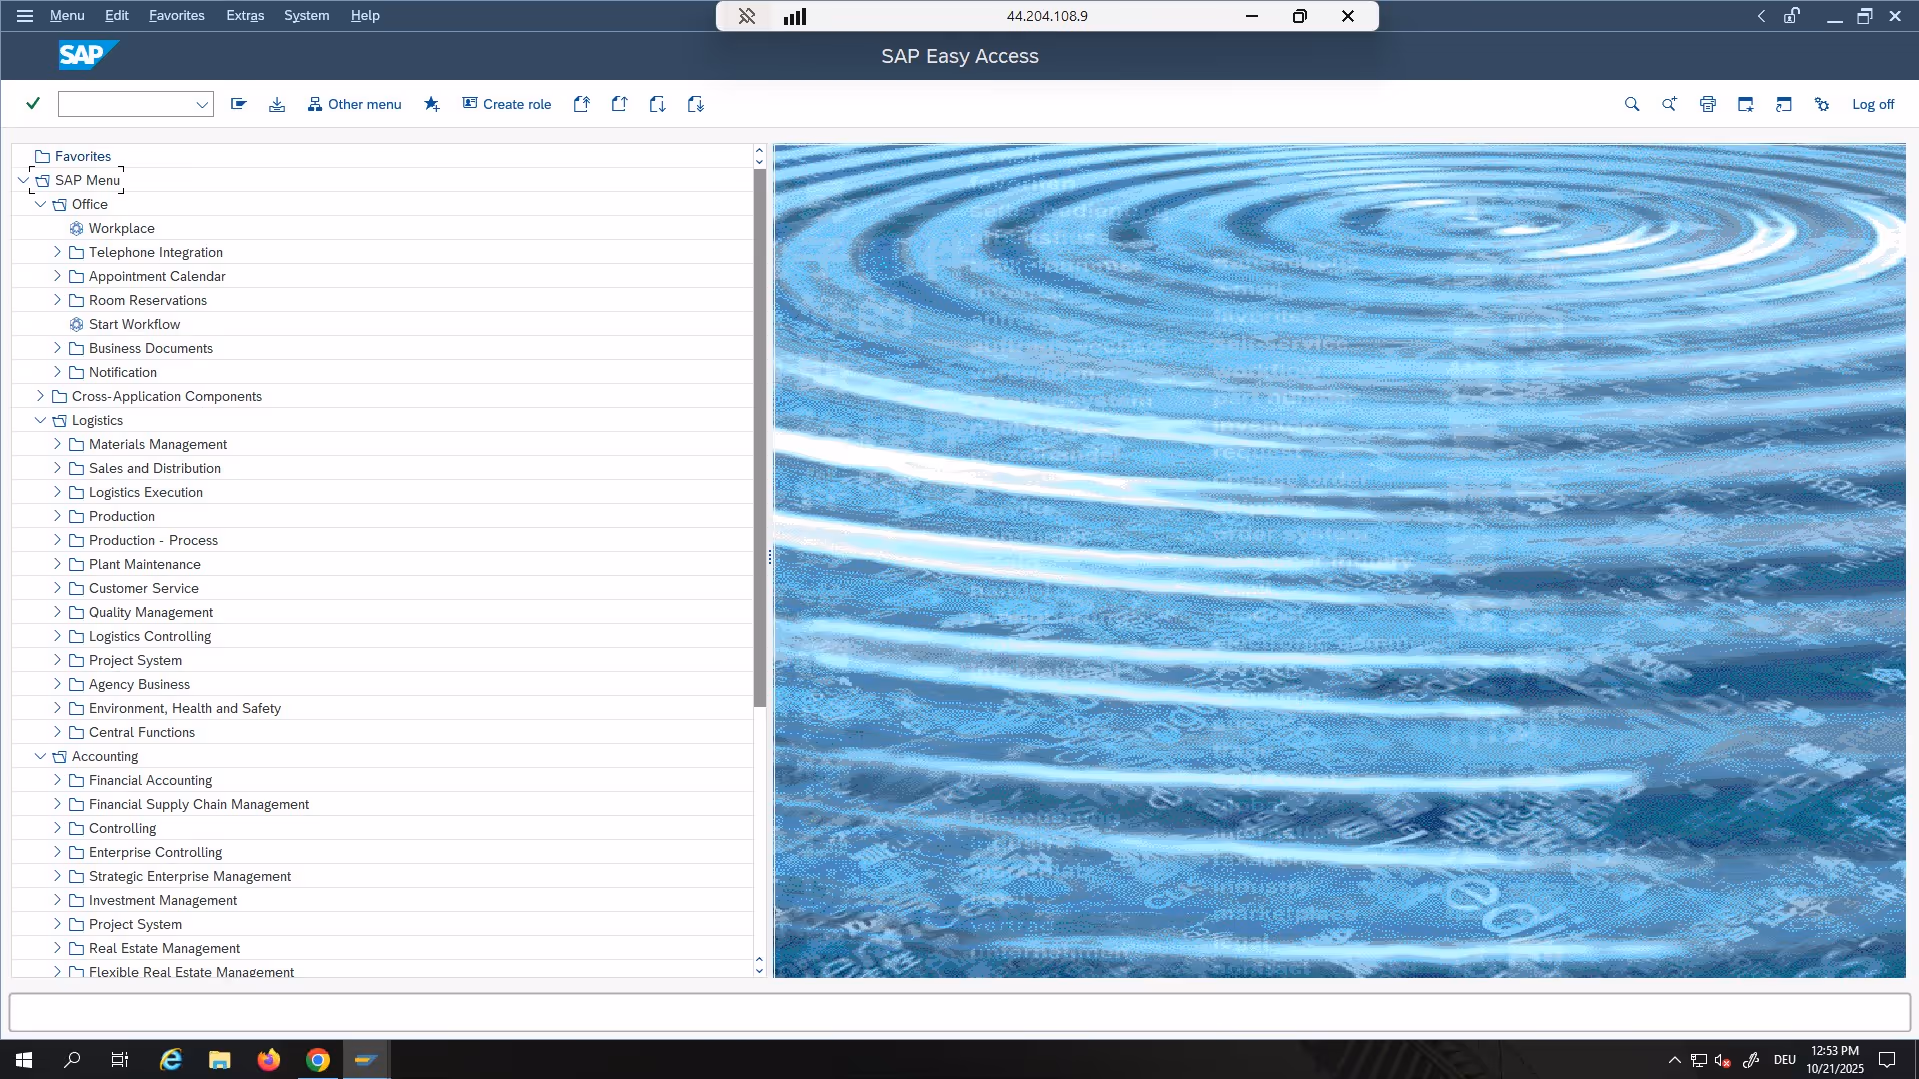Click the transaction code input field
The width and height of the screenshot is (1919, 1079).
pyautogui.click(x=125, y=104)
